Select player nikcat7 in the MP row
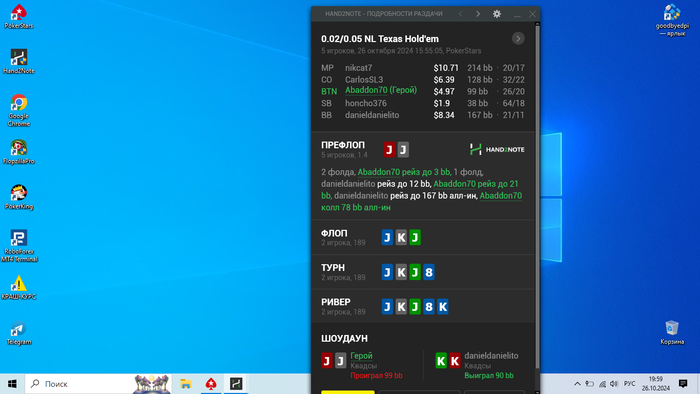The image size is (700, 394). pos(358,68)
